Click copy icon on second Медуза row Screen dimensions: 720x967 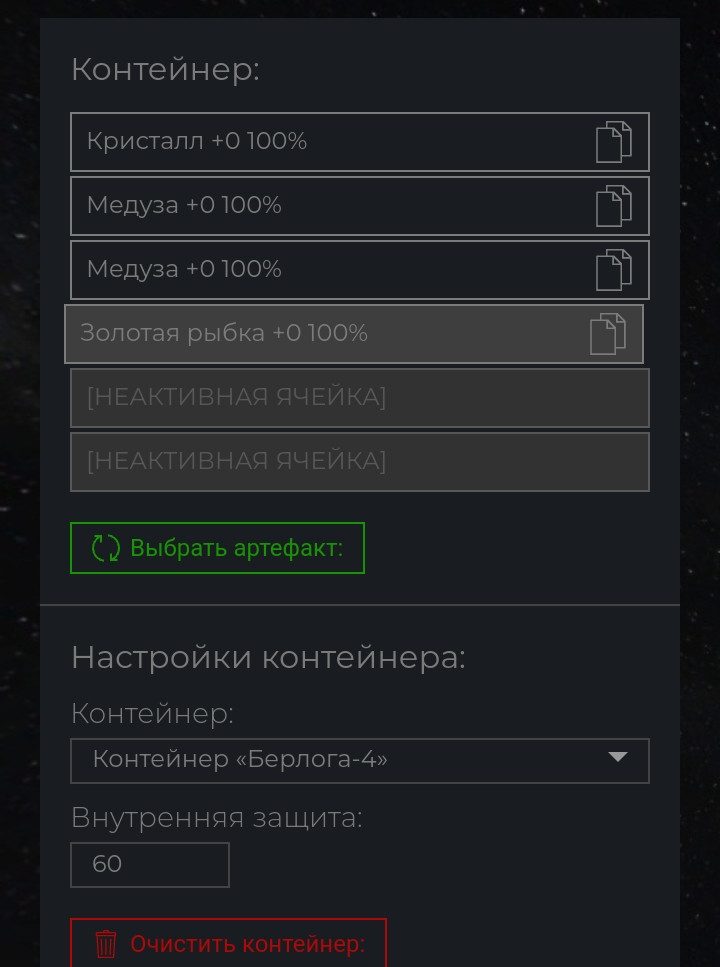pos(613,270)
